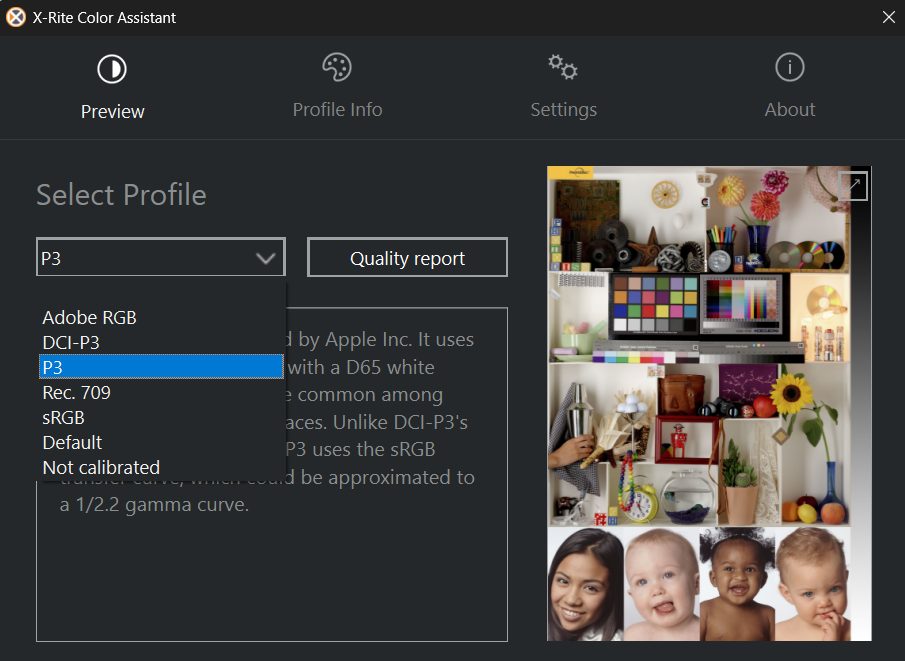Click the Profile Info palette icon
905x661 pixels.
pyautogui.click(x=337, y=67)
